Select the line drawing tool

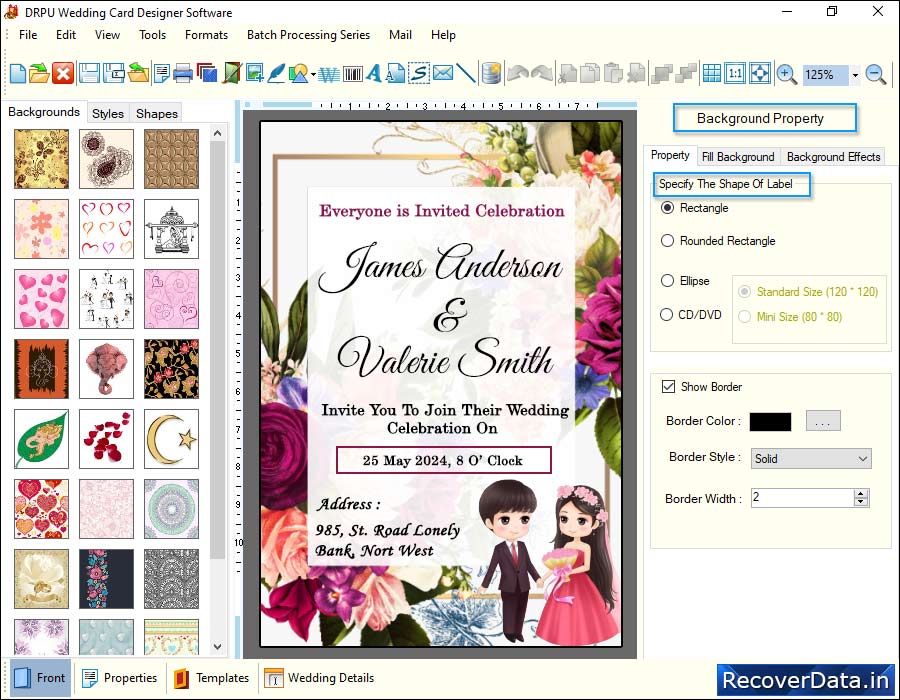[466, 73]
